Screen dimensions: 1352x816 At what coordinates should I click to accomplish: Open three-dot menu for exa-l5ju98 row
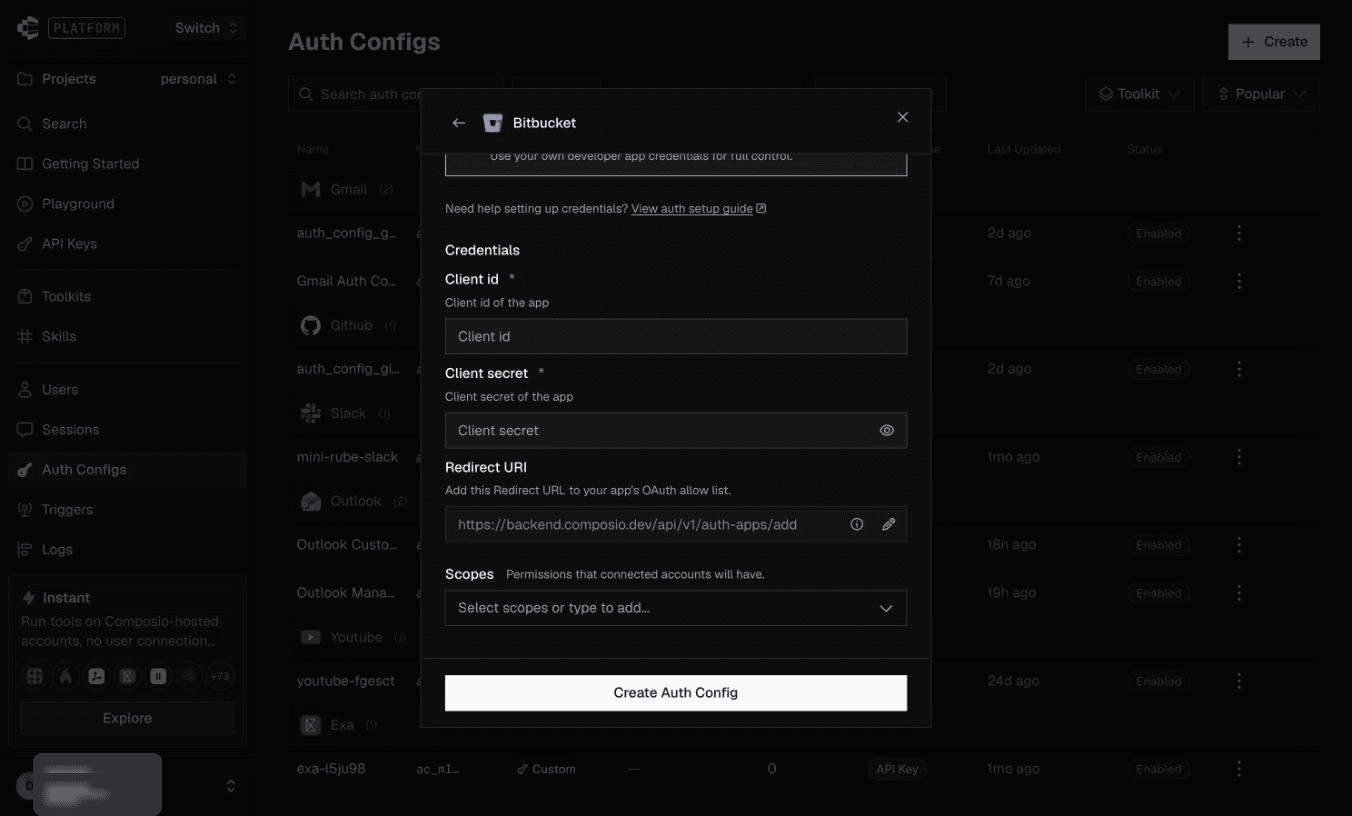1239,769
